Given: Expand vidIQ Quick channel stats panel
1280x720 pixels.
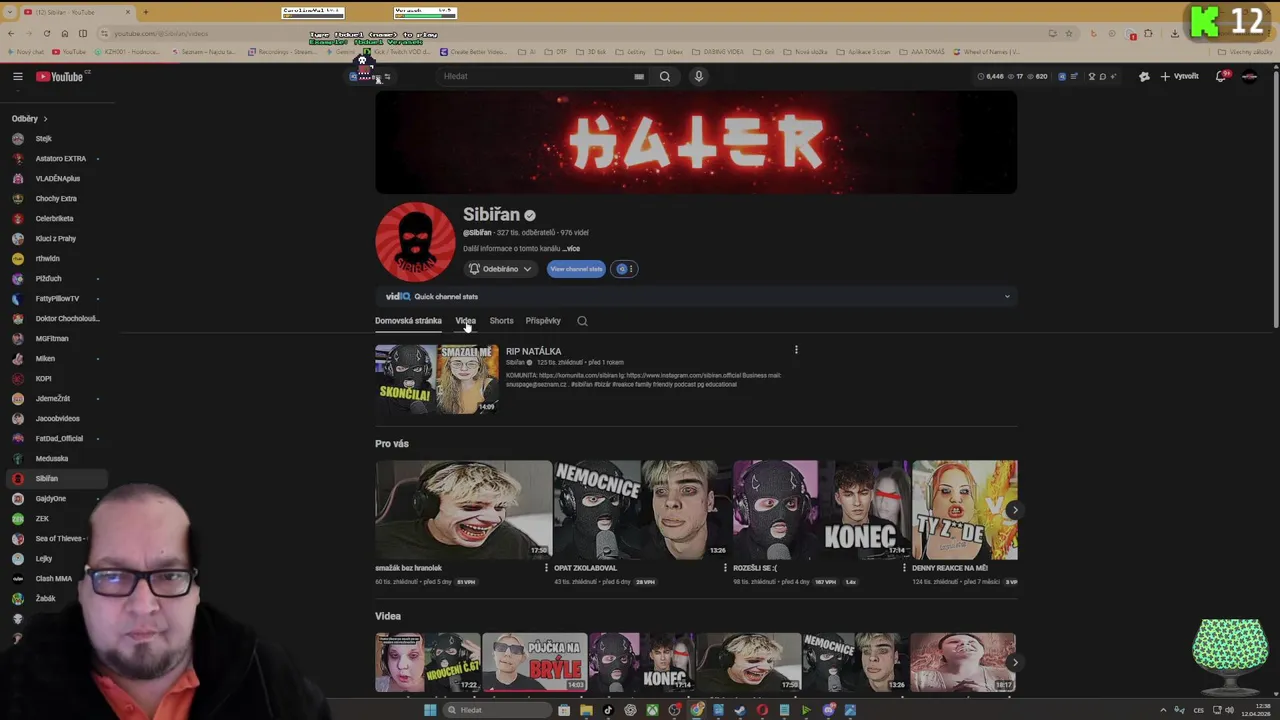Looking at the screenshot, I should click(1007, 296).
